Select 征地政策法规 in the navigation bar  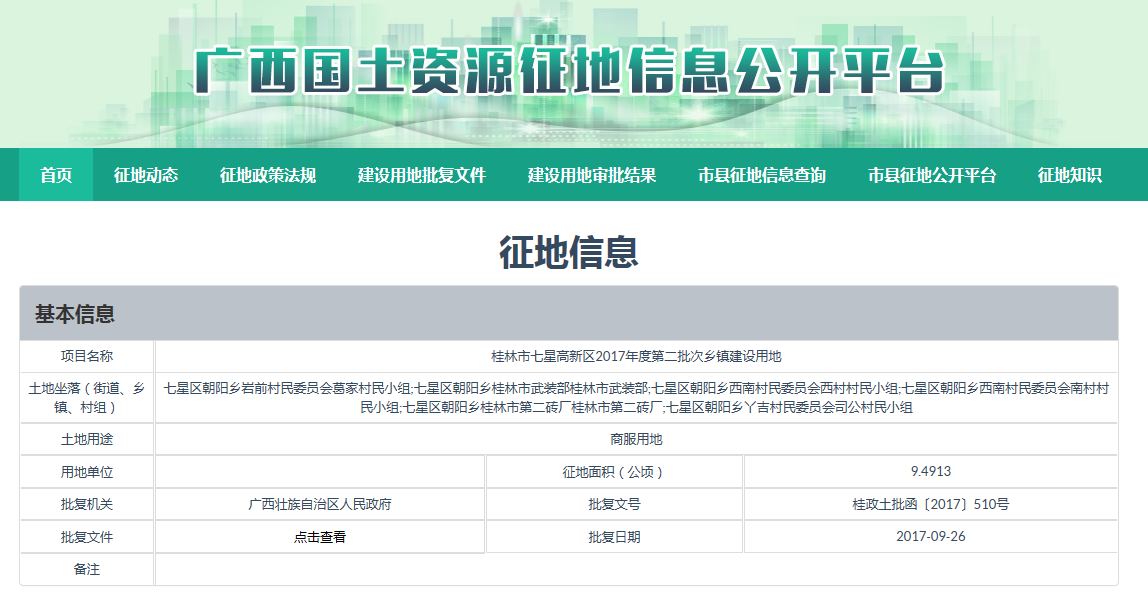pyautogui.click(x=268, y=175)
